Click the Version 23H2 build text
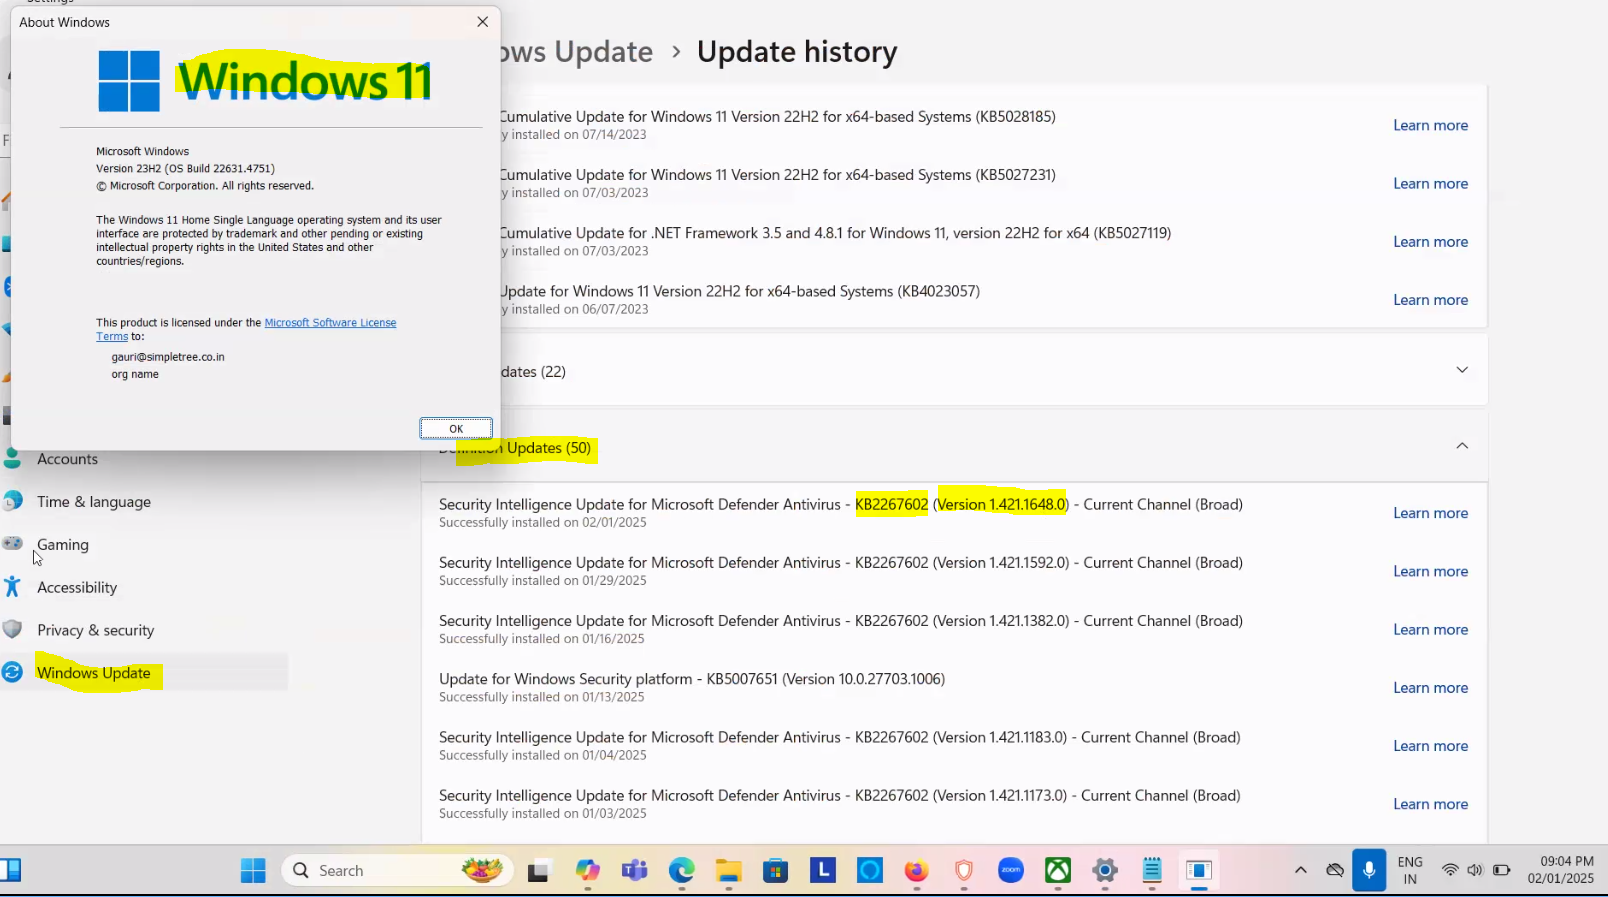Image resolution: width=1608 pixels, height=897 pixels. coord(185,169)
